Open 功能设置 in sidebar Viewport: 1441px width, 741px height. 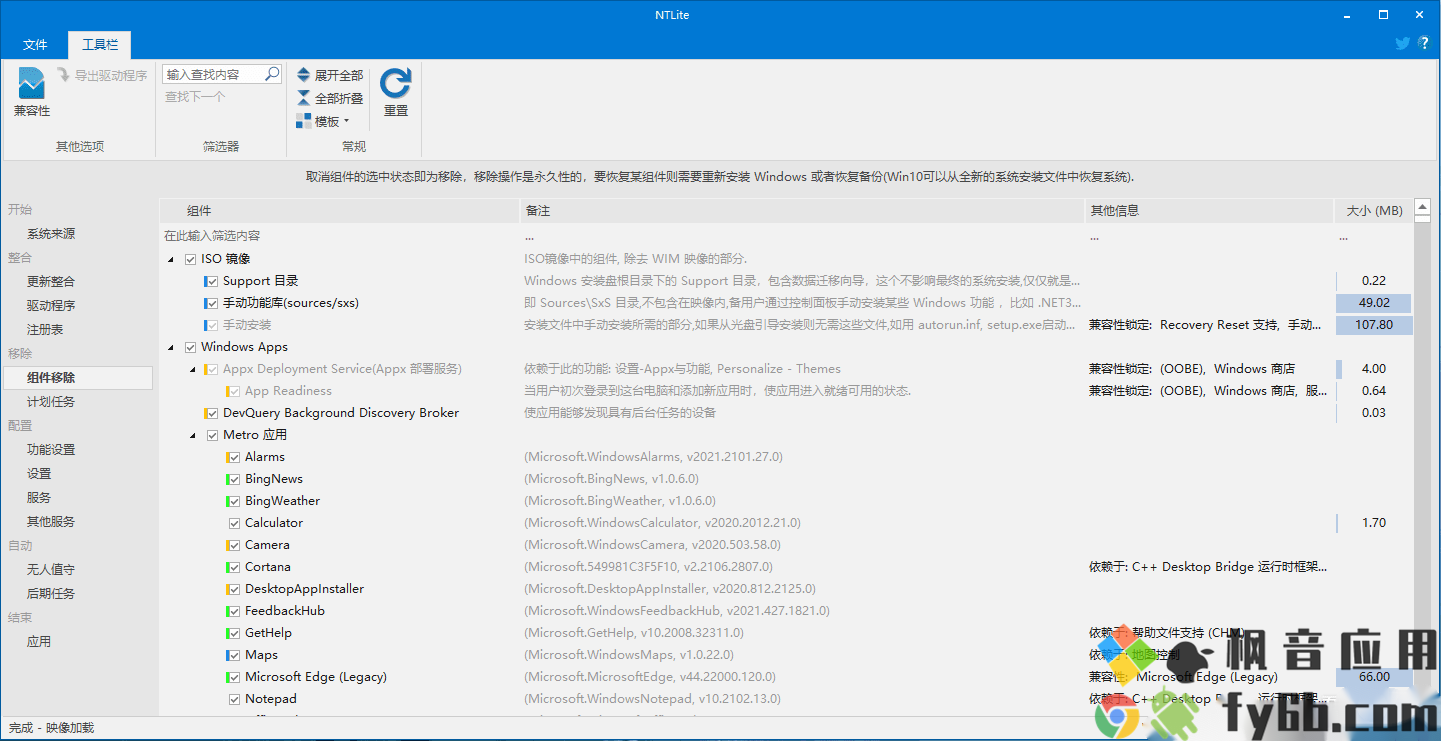click(51, 450)
